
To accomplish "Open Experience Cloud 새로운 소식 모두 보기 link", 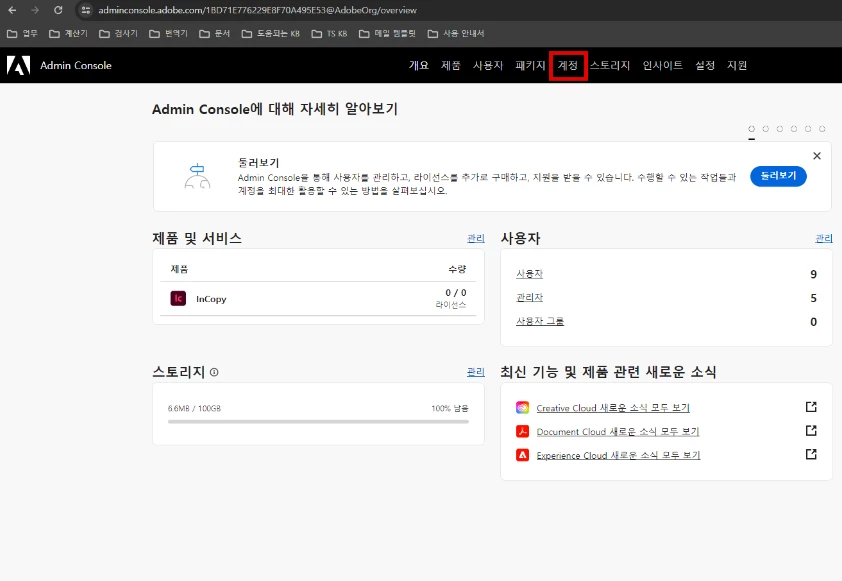I will (618, 455).
